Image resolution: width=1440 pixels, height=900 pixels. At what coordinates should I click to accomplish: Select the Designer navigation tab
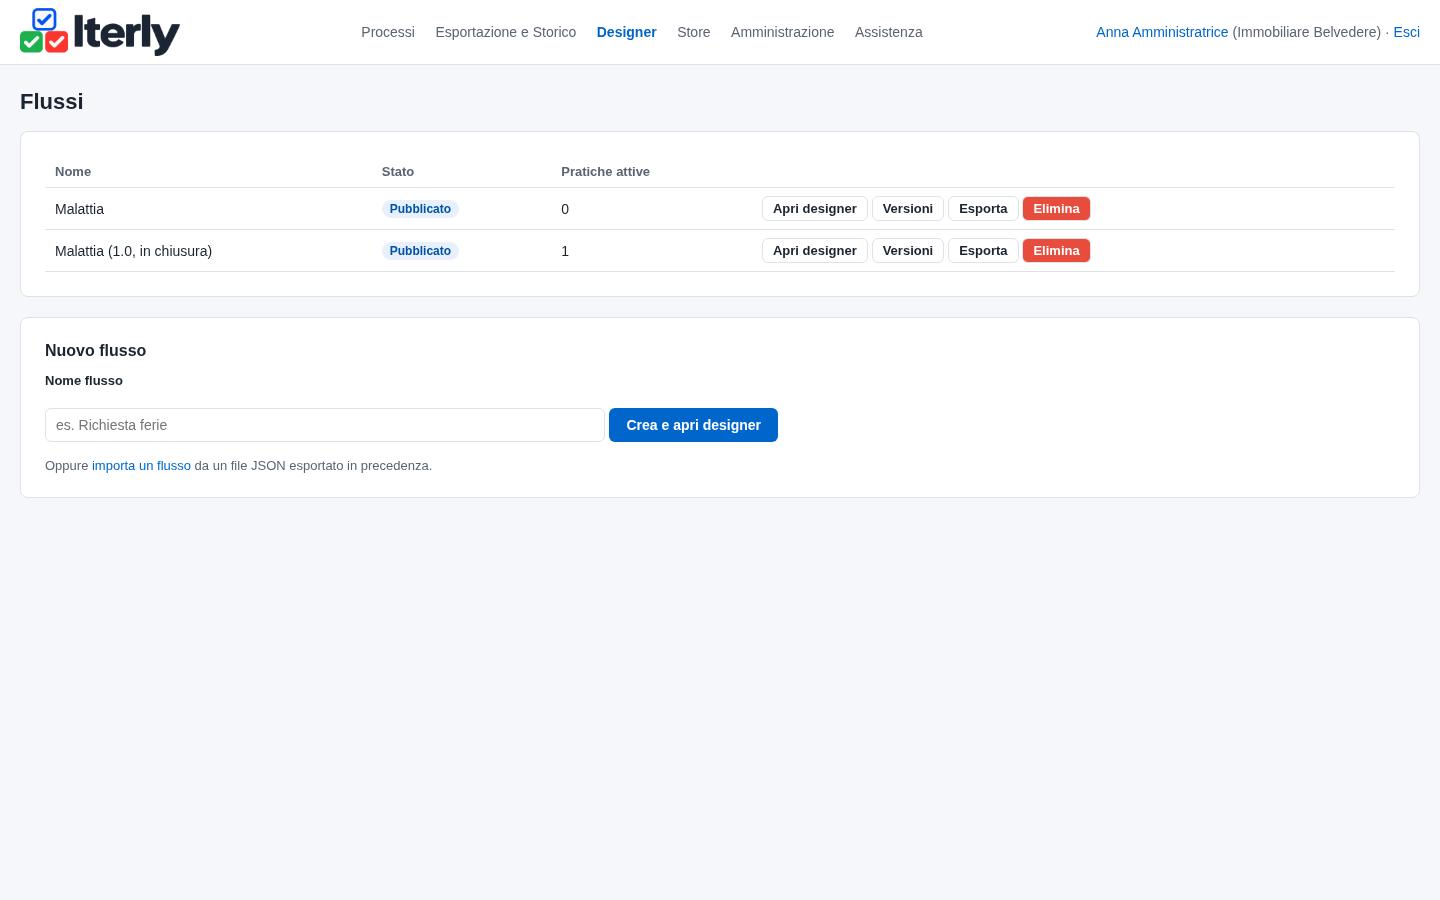pyautogui.click(x=627, y=32)
